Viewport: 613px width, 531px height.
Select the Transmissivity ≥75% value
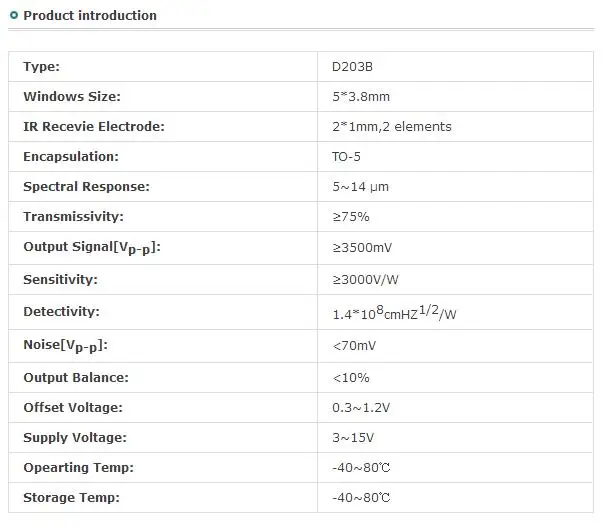click(351, 217)
